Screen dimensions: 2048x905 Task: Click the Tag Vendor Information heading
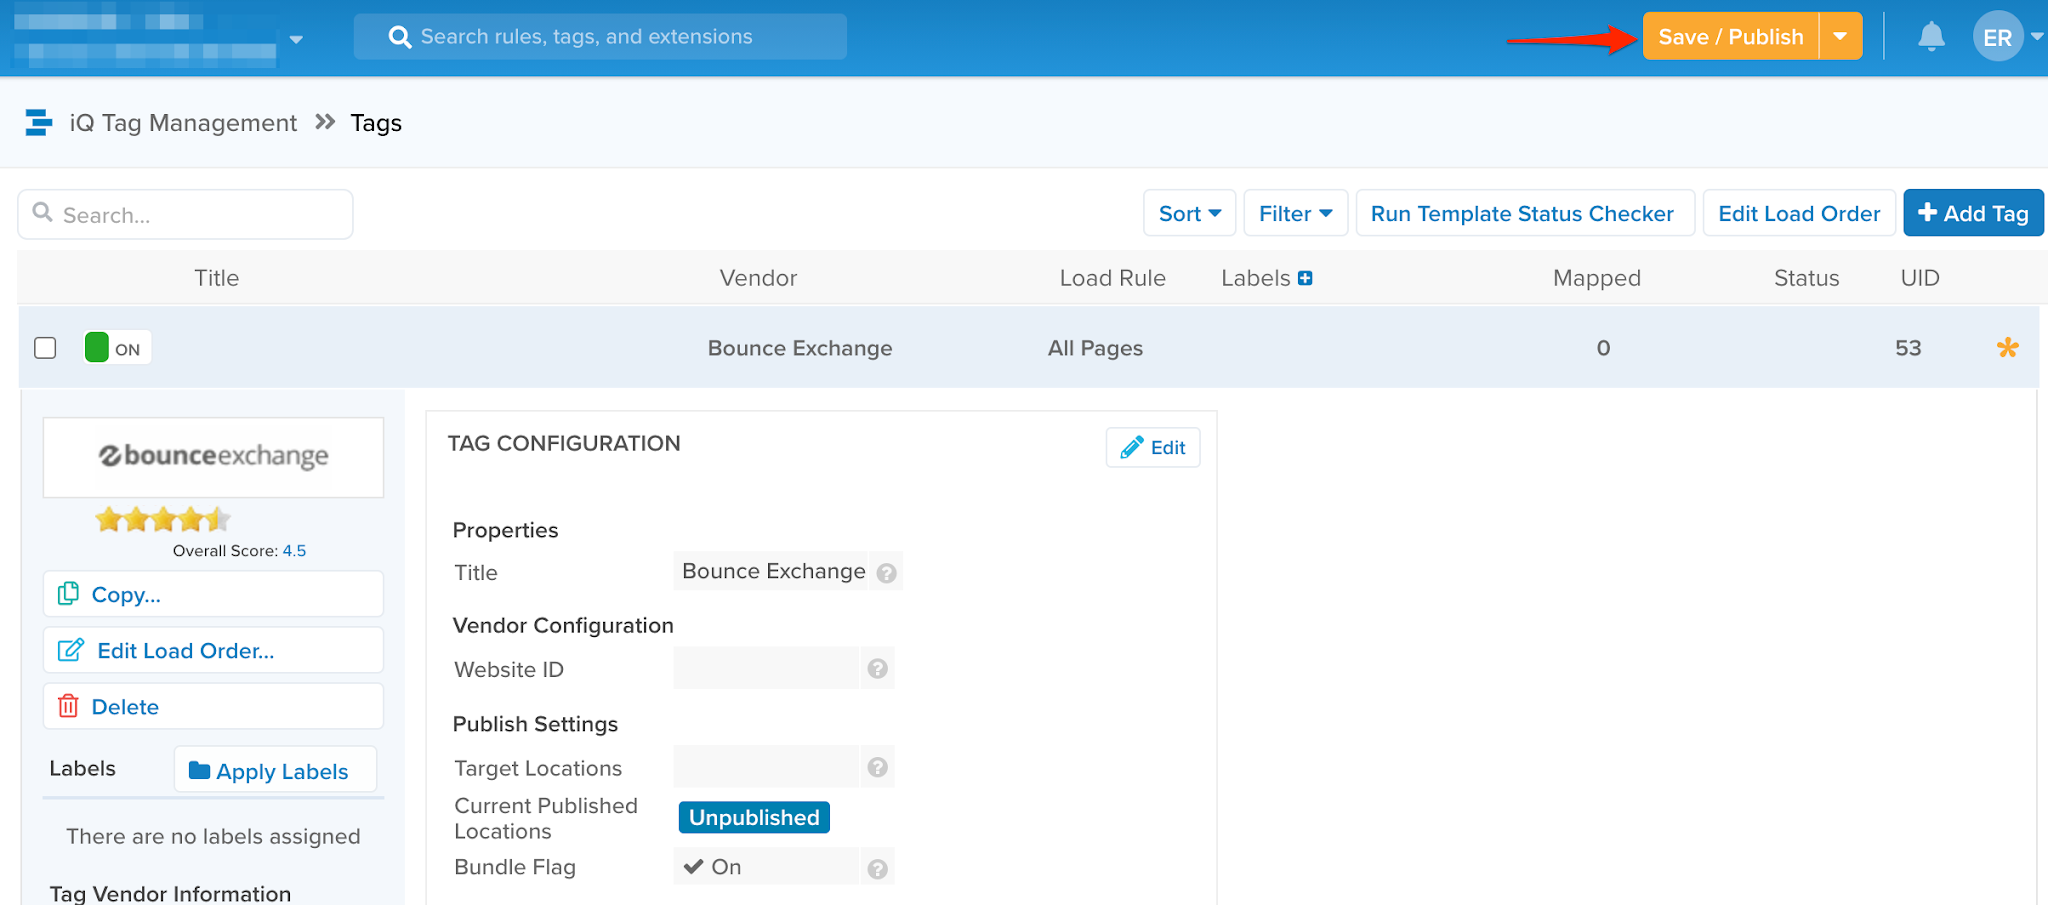point(170,893)
